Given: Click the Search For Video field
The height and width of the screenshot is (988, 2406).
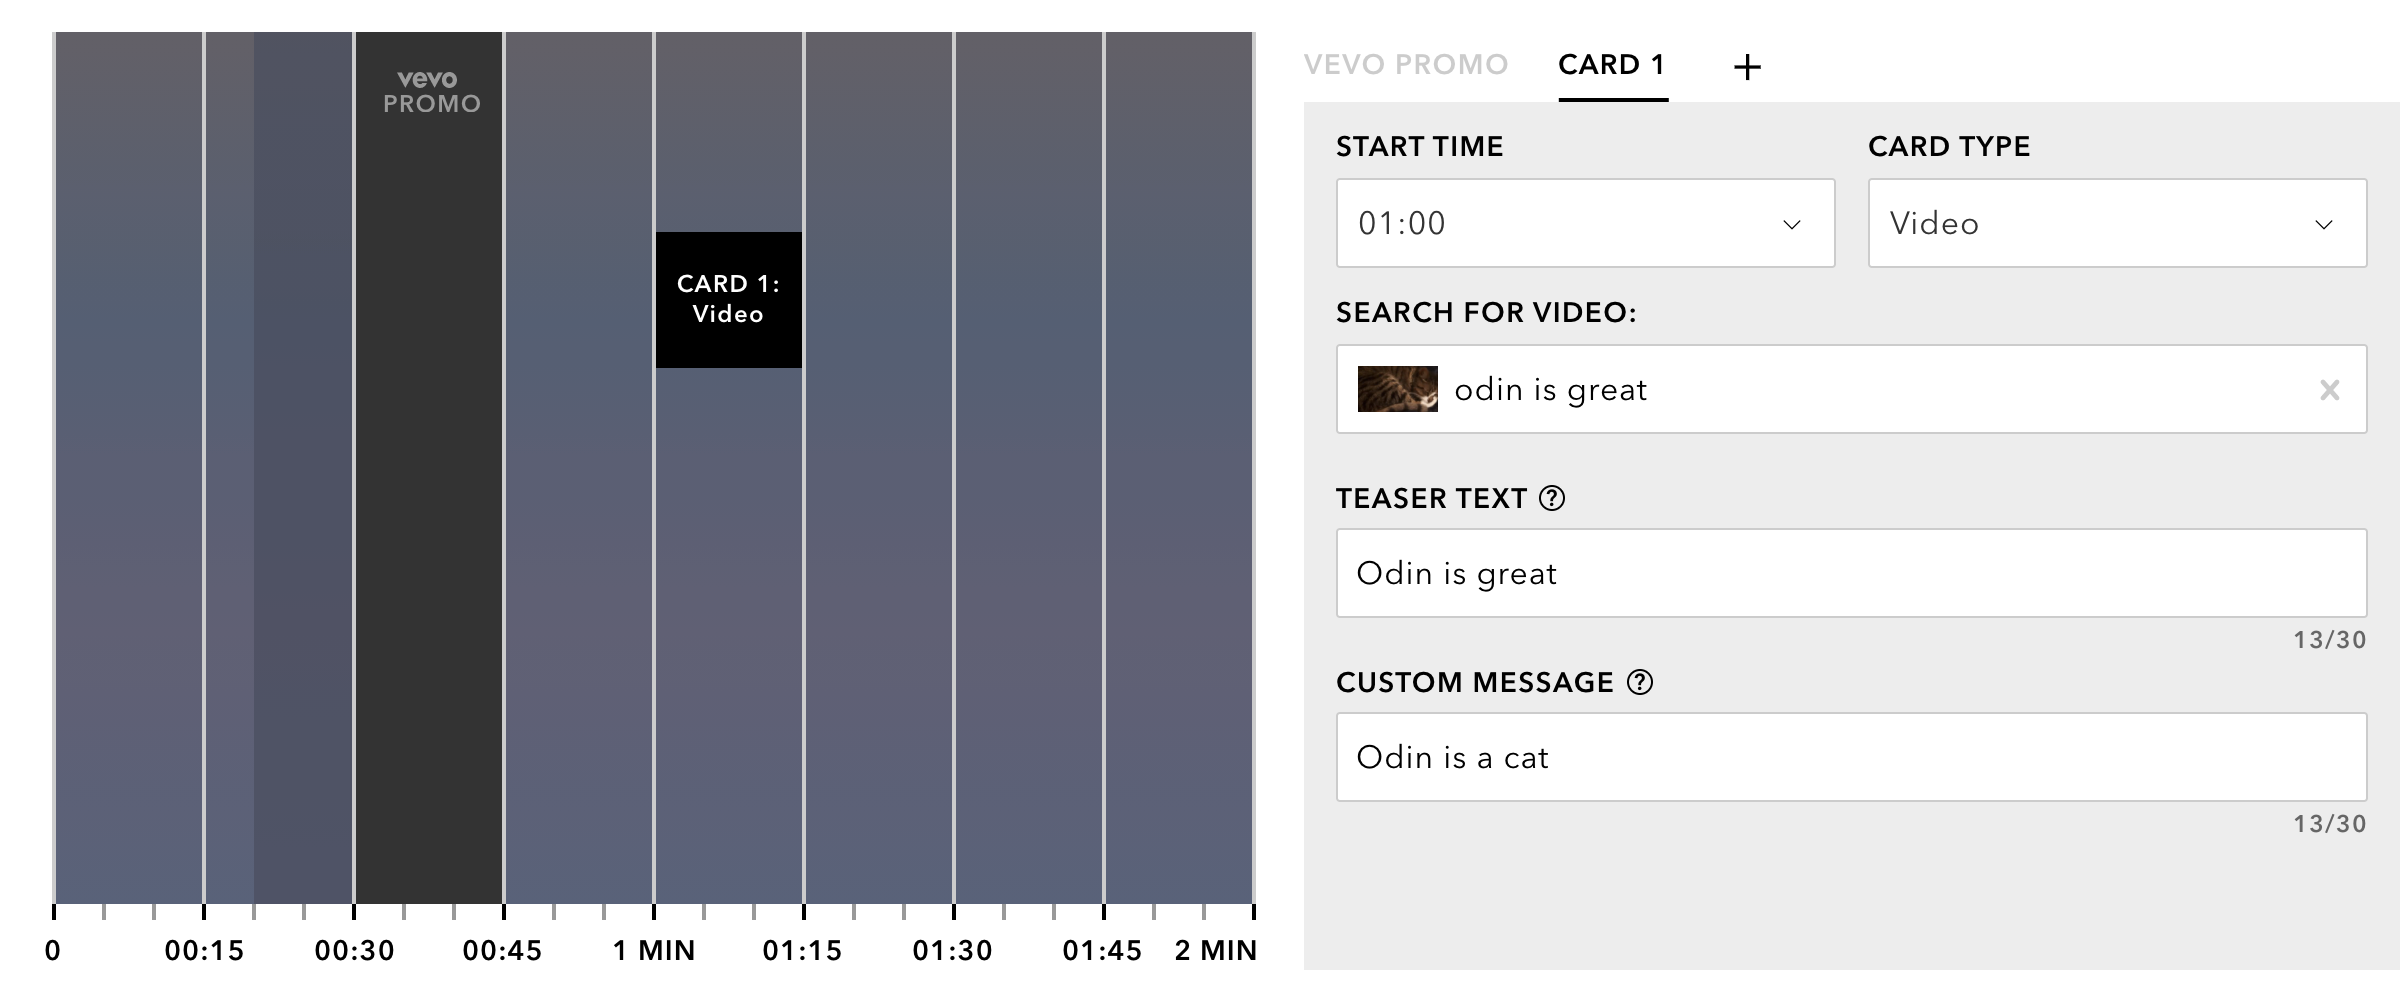Looking at the screenshot, I should point(1851,389).
